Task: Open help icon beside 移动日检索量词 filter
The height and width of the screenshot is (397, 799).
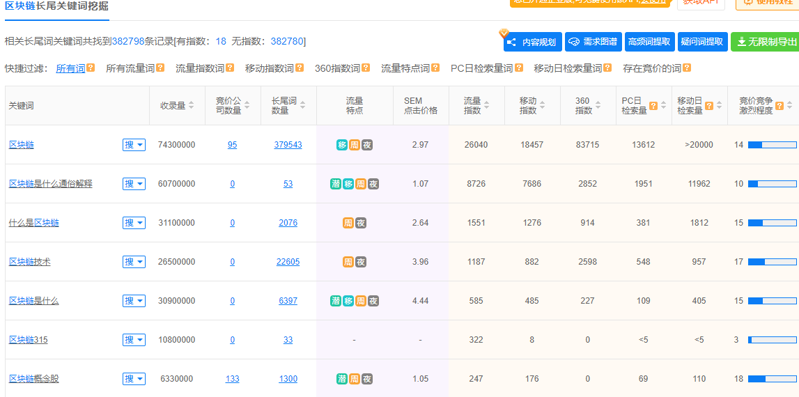Action: click(x=607, y=68)
